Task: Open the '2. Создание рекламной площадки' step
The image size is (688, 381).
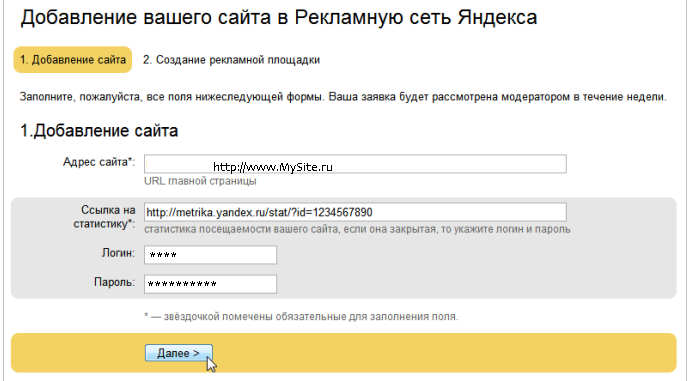Action: [231, 60]
